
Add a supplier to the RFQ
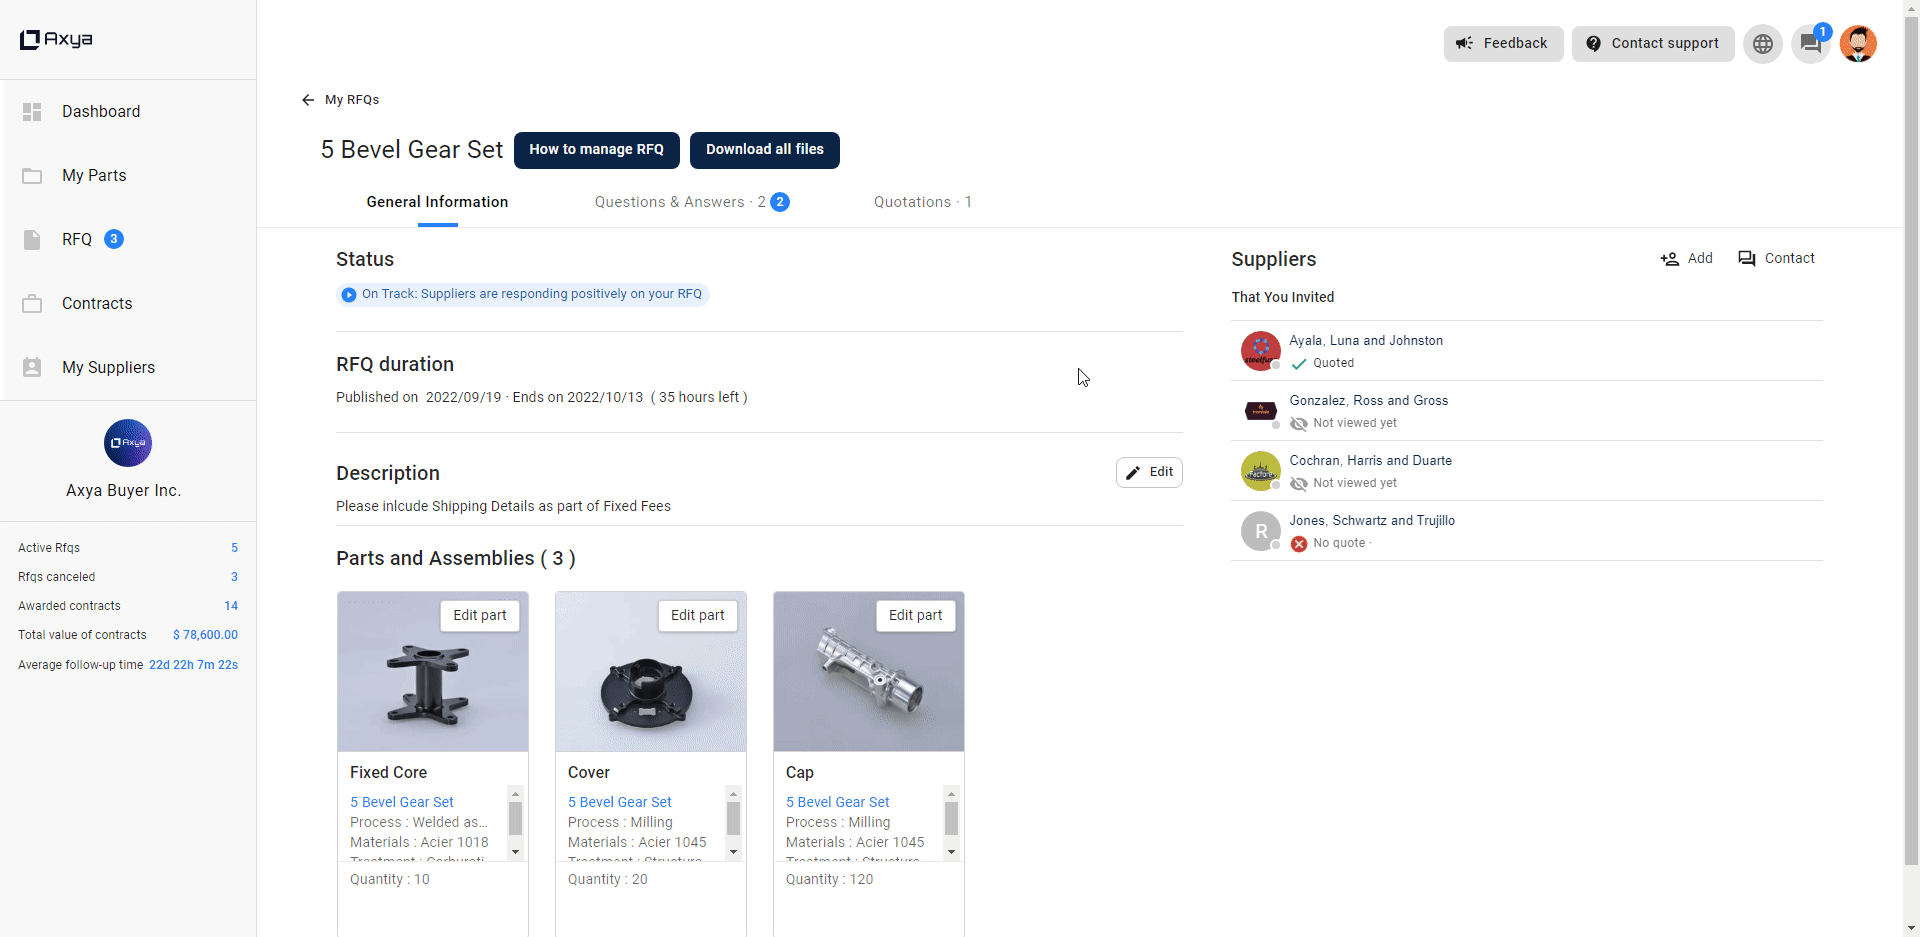pyautogui.click(x=1686, y=258)
